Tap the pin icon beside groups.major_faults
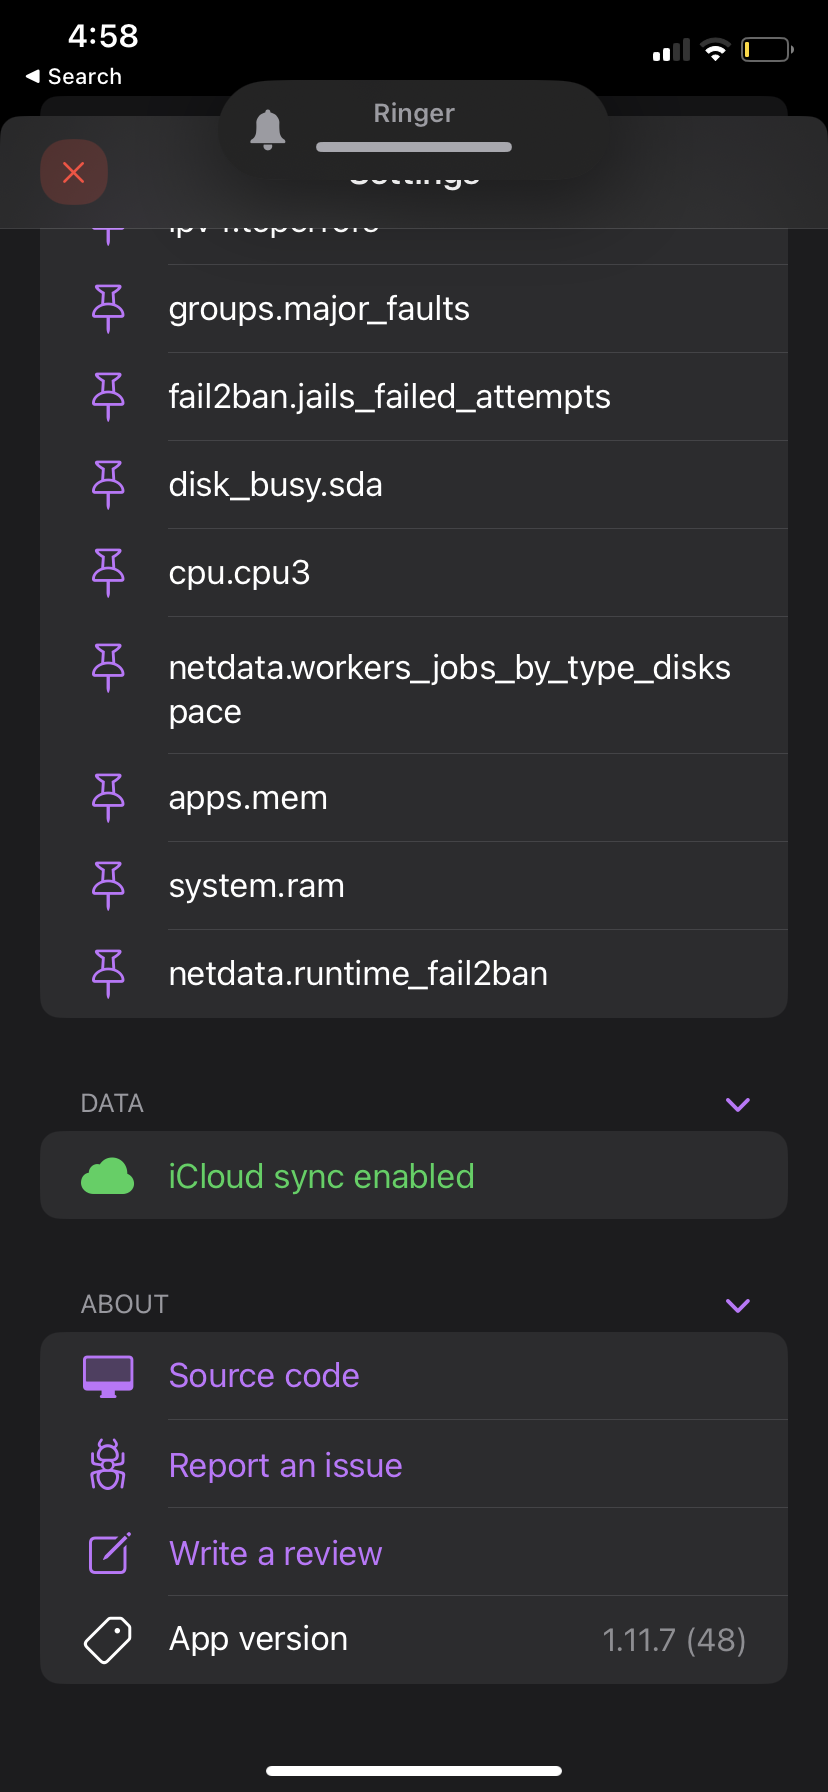The height and width of the screenshot is (1792, 828). 108,309
